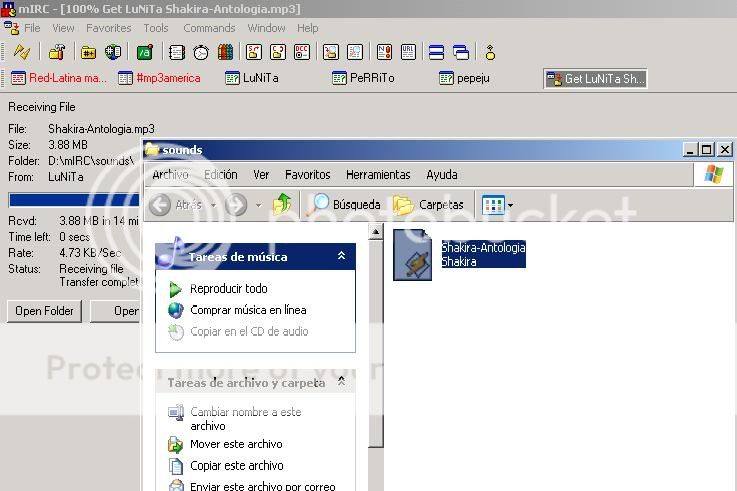Open Herramientas menu in sounds window
This screenshot has height=491, width=737.
click(x=378, y=175)
